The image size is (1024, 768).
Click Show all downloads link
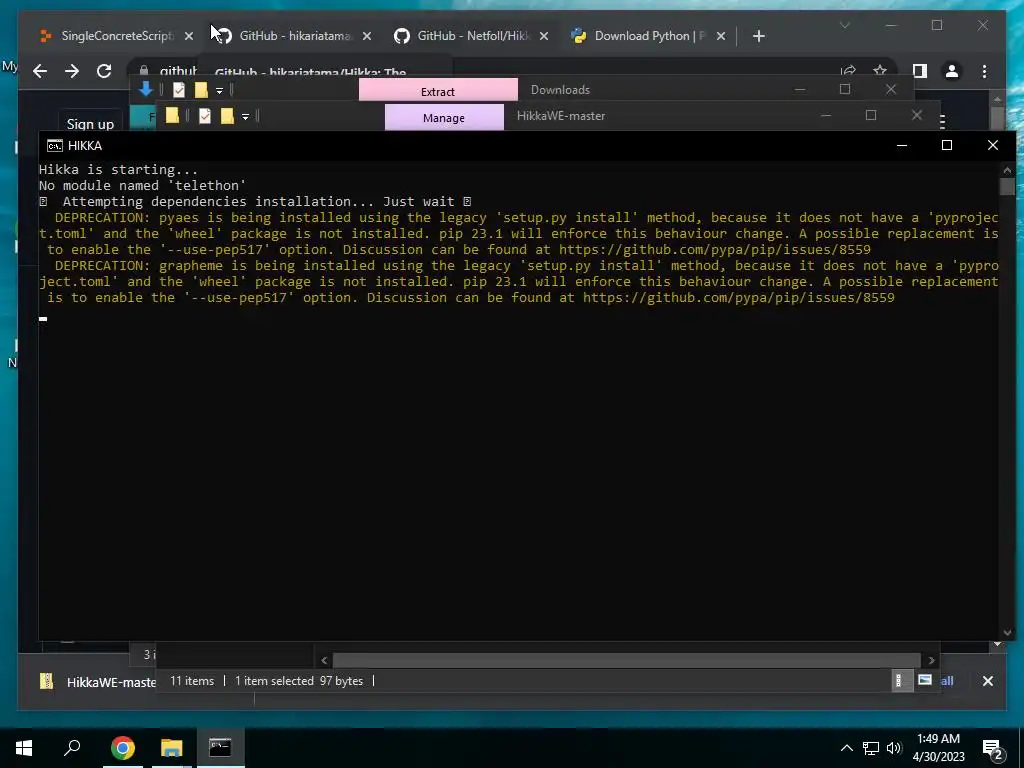[x=946, y=681]
